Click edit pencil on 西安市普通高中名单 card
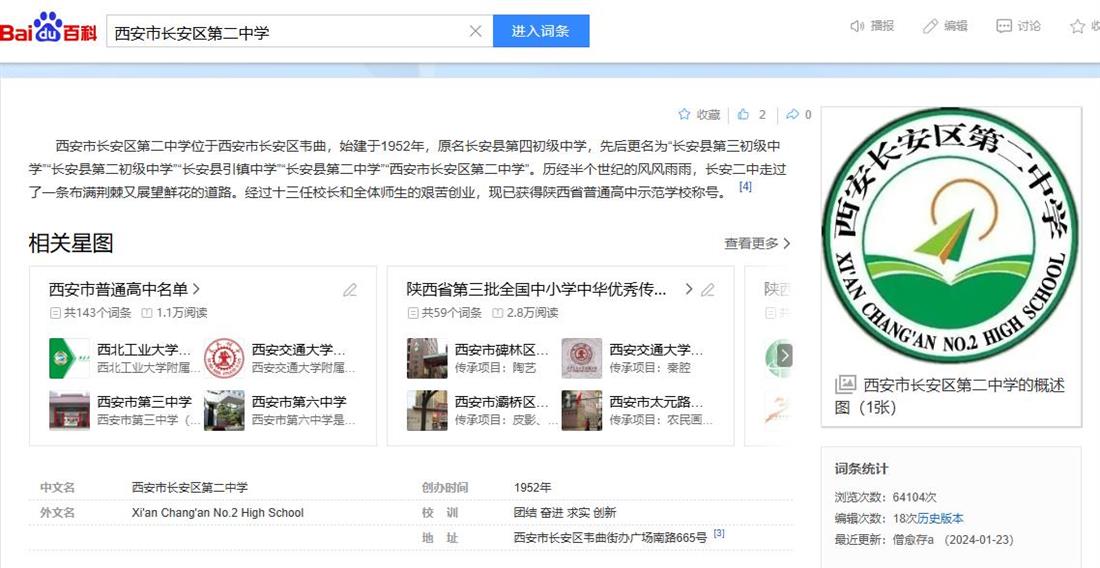Screen dimensions: 1100x568 click(x=350, y=290)
